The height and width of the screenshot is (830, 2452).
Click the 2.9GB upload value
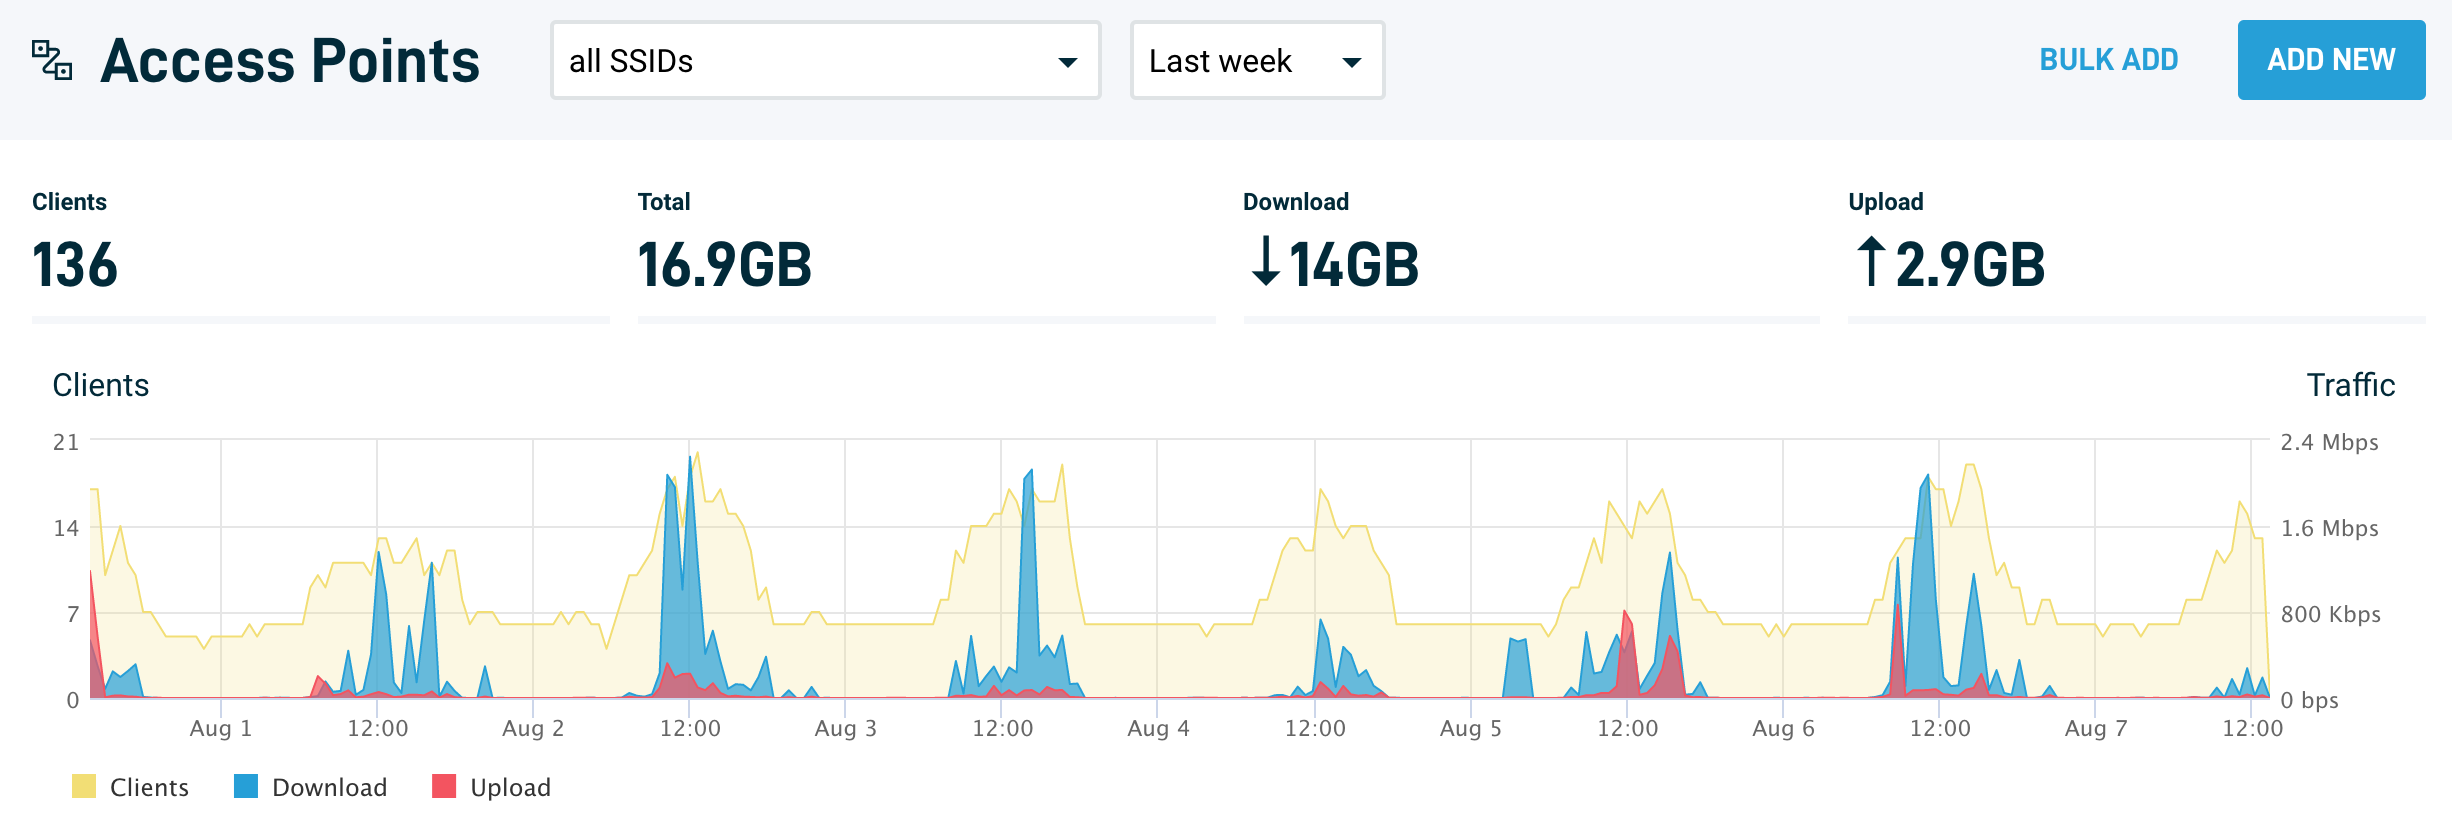[1970, 265]
